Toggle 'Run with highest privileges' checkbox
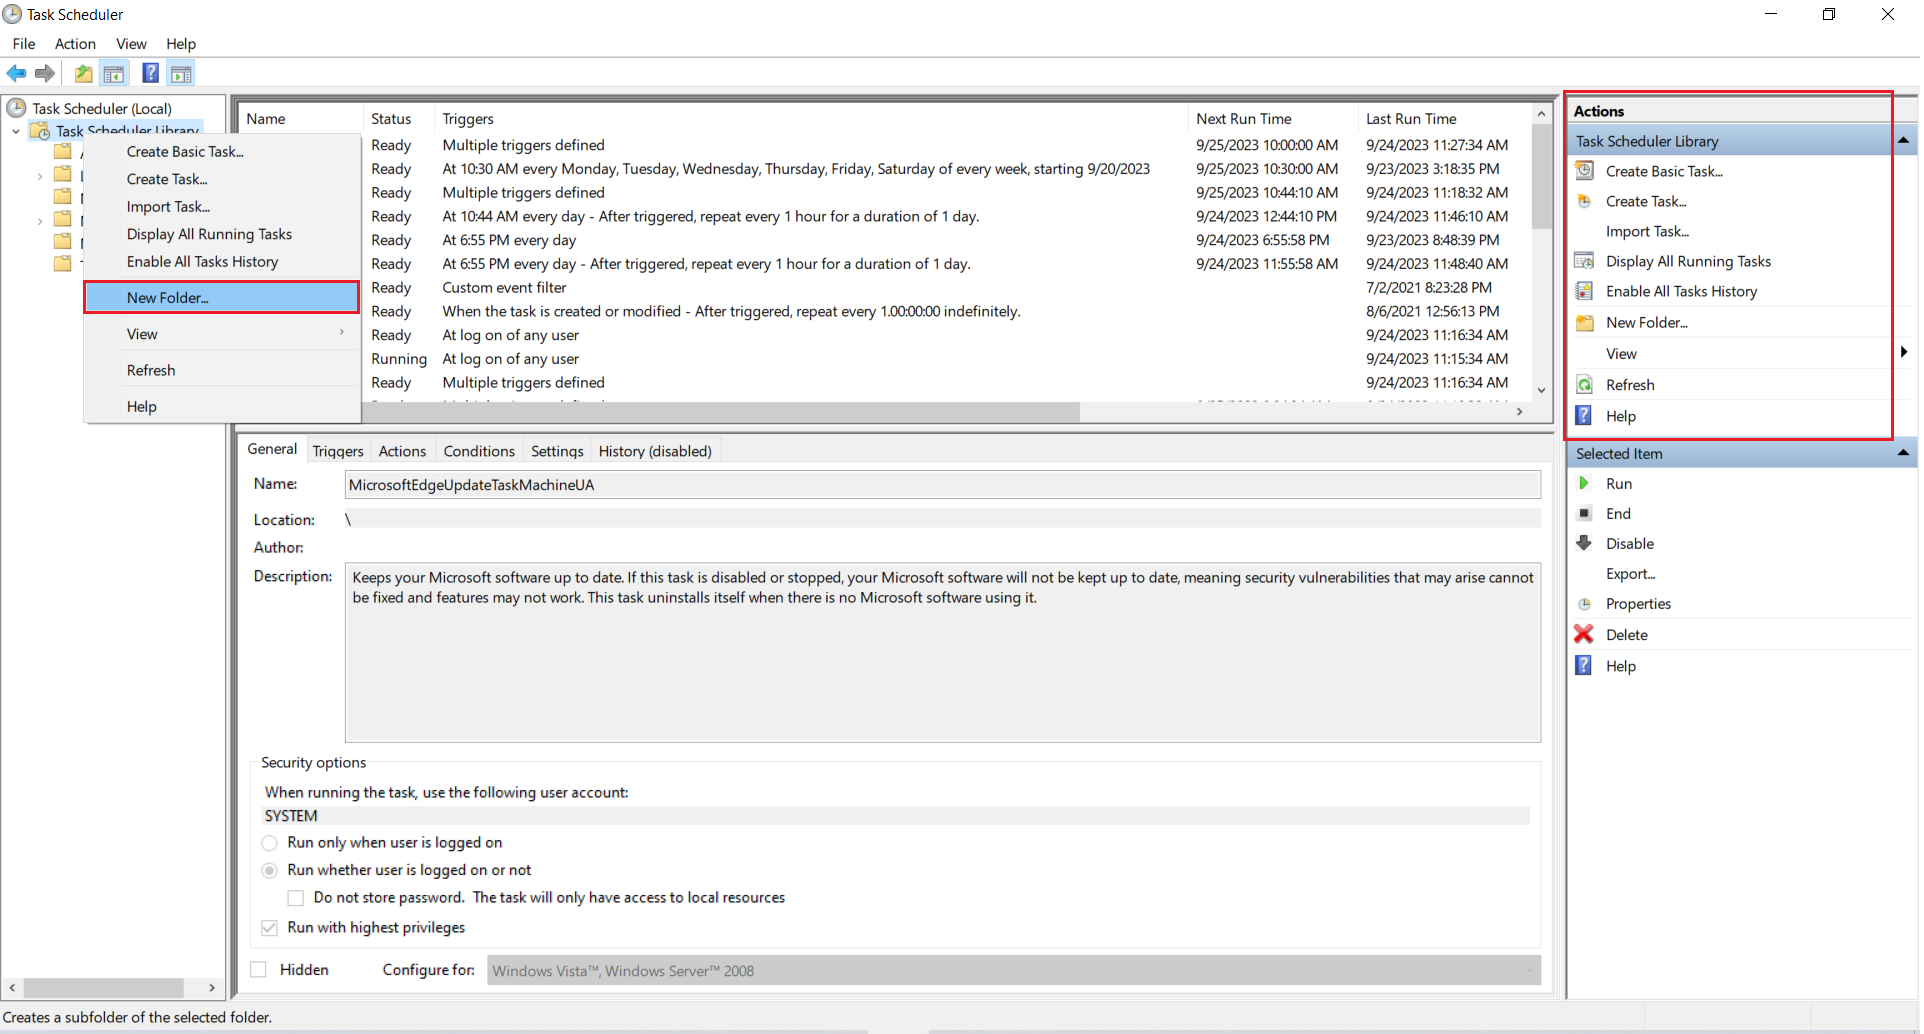 pos(270,928)
